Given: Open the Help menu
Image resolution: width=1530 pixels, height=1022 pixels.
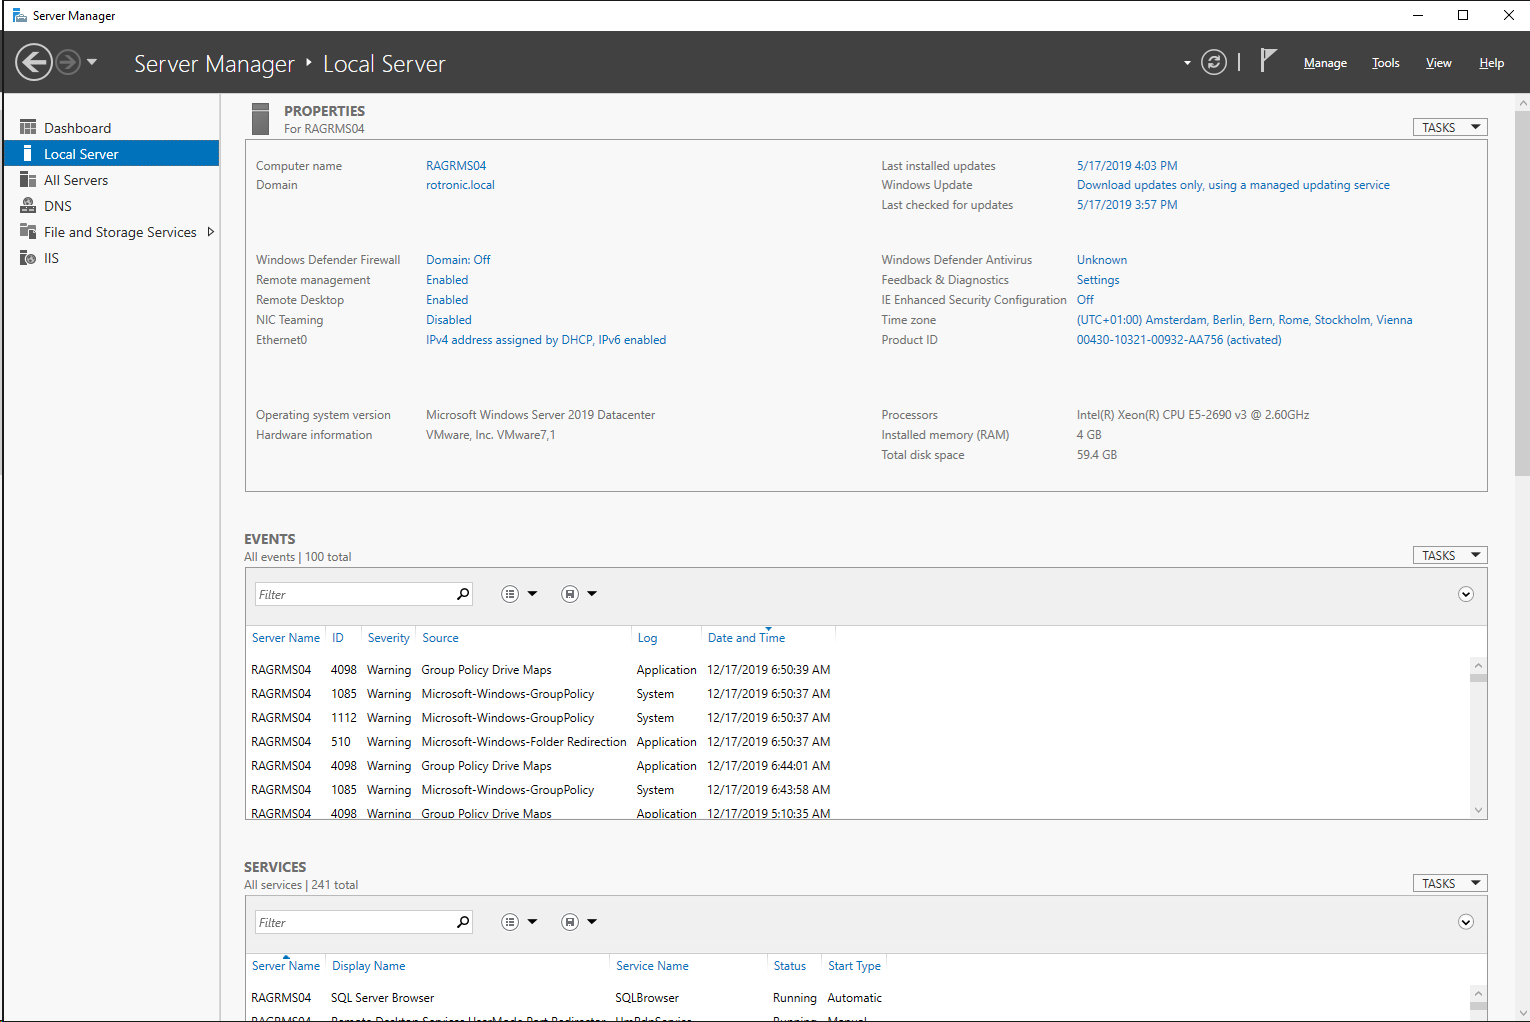Looking at the screenshot, I should tap(1491, 63).
